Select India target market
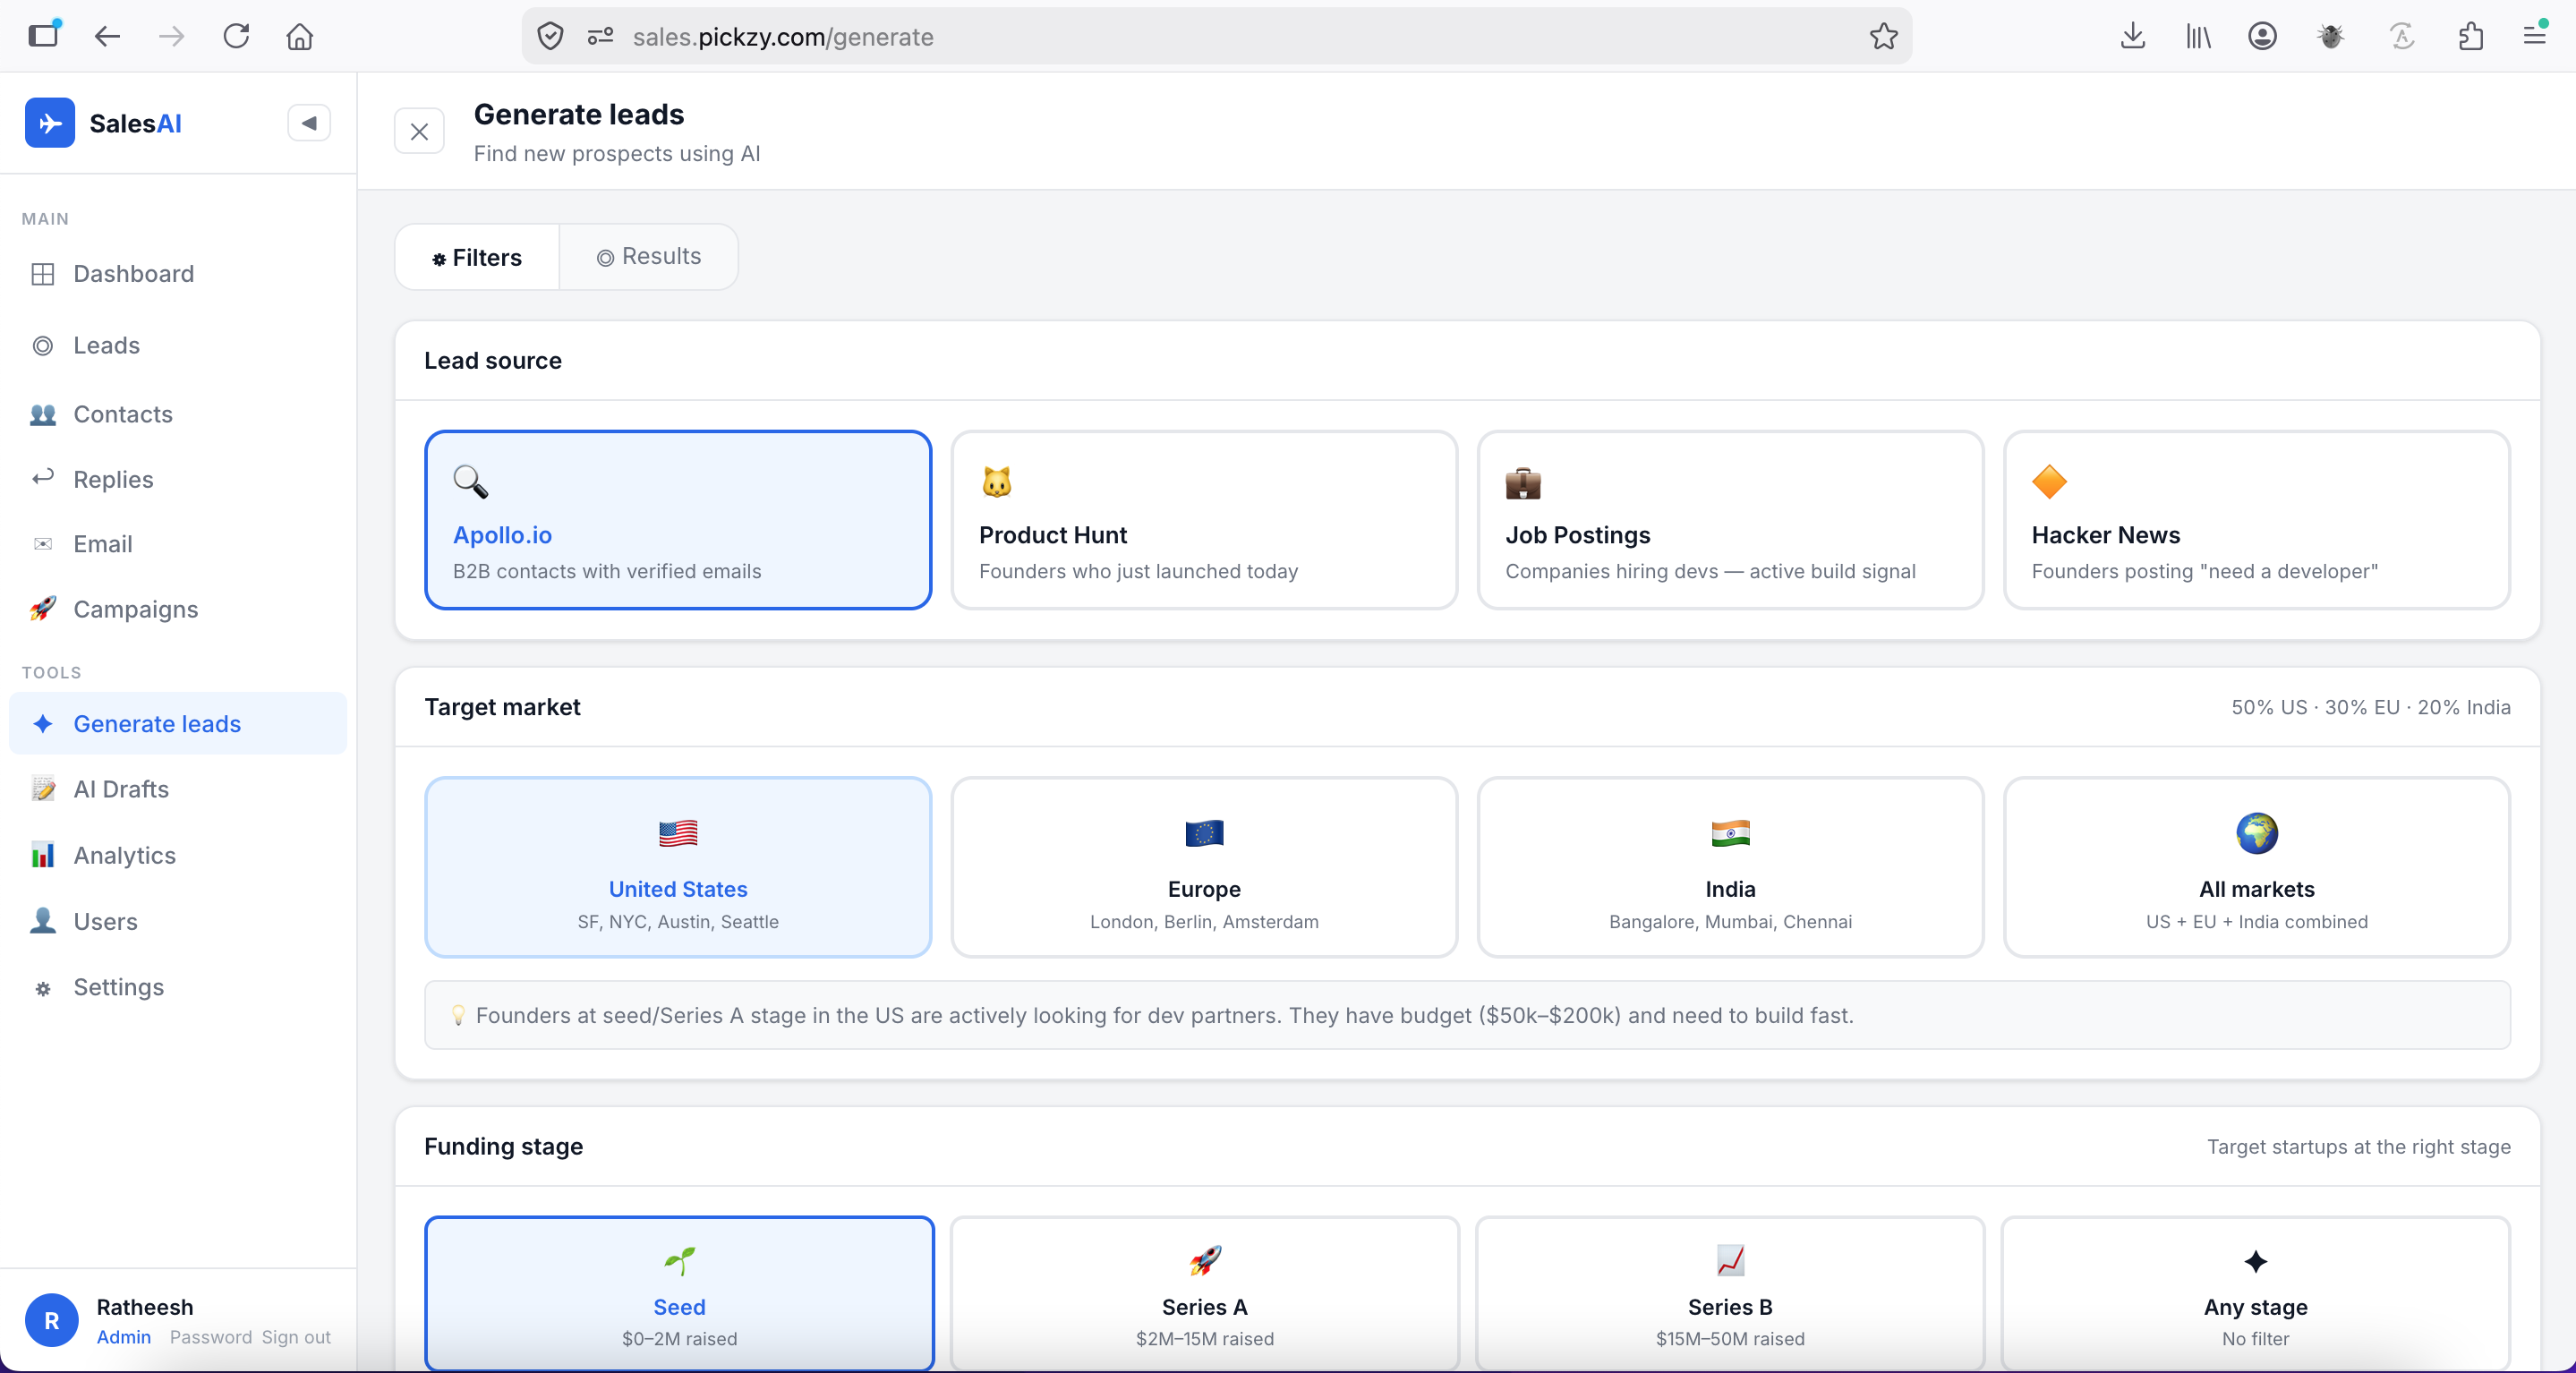2576x1373 pixels. coord(1730,867)
